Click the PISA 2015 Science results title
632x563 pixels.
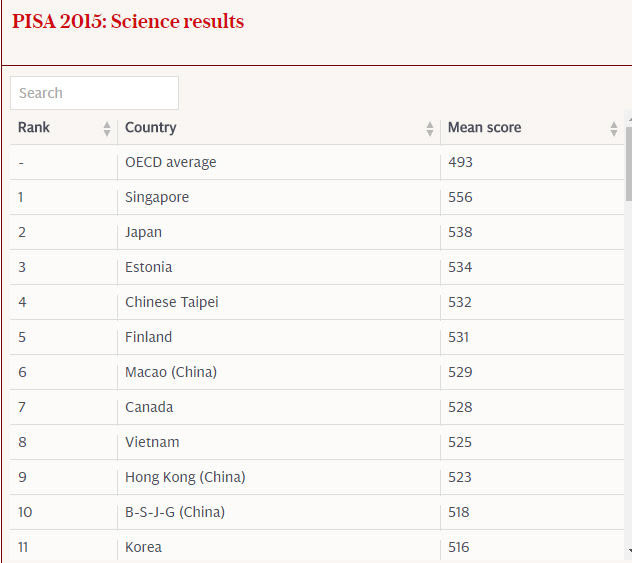(128, 21)
